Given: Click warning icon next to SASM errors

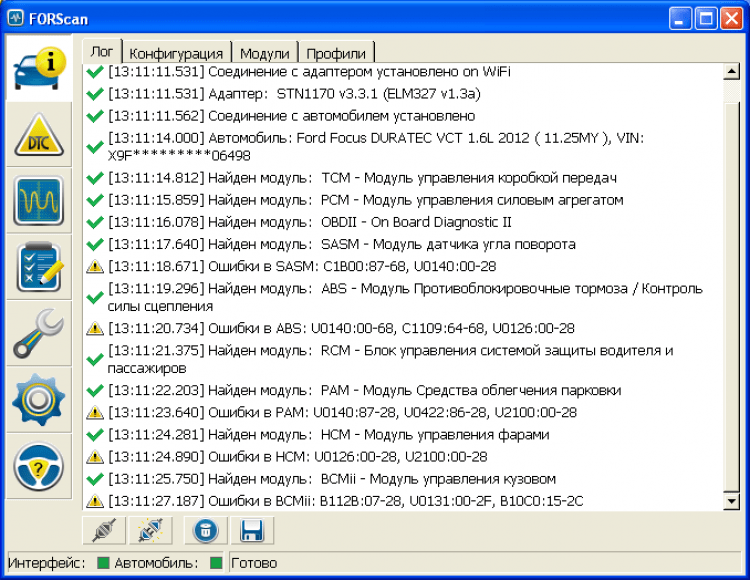Looking at the screenshot, I should pyautogui.click(x=95, y=266).
